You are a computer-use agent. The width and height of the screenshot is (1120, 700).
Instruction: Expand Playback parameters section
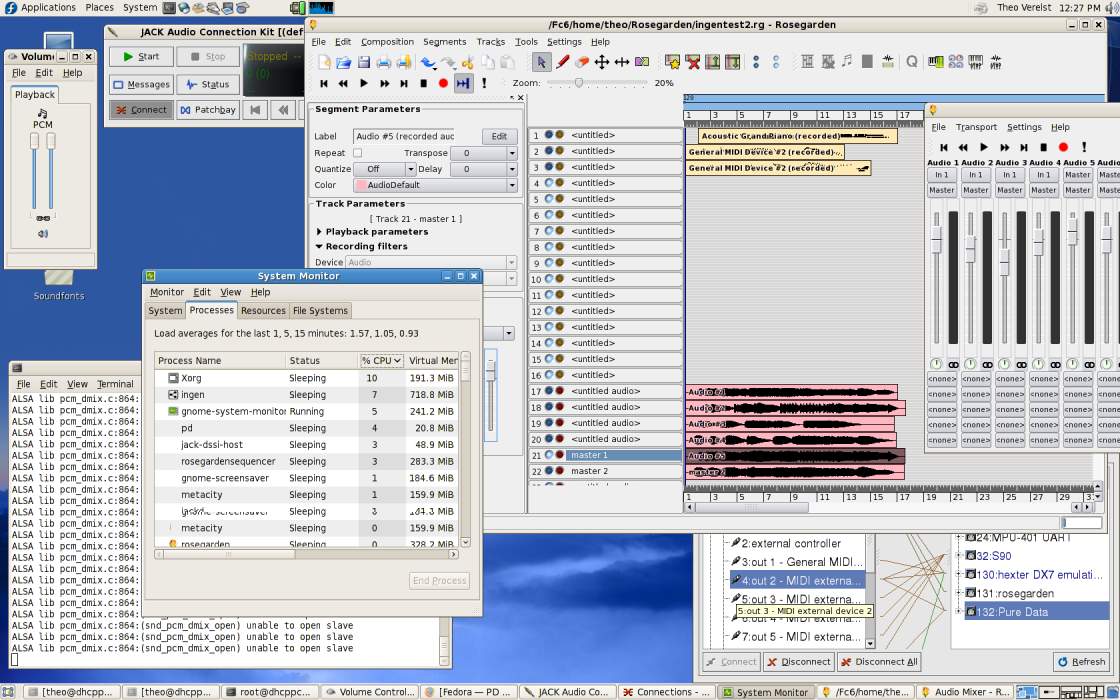point(319,232)
